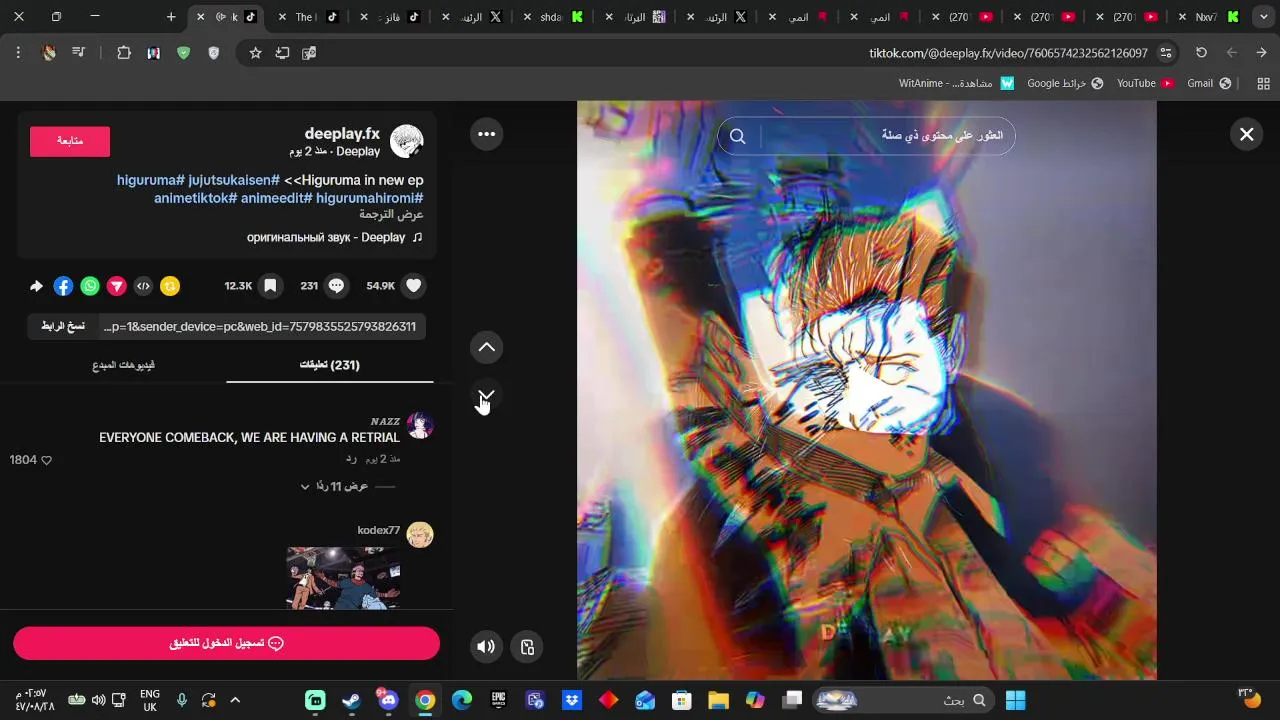Click the TikTok video player area

[x=867, y=390]
